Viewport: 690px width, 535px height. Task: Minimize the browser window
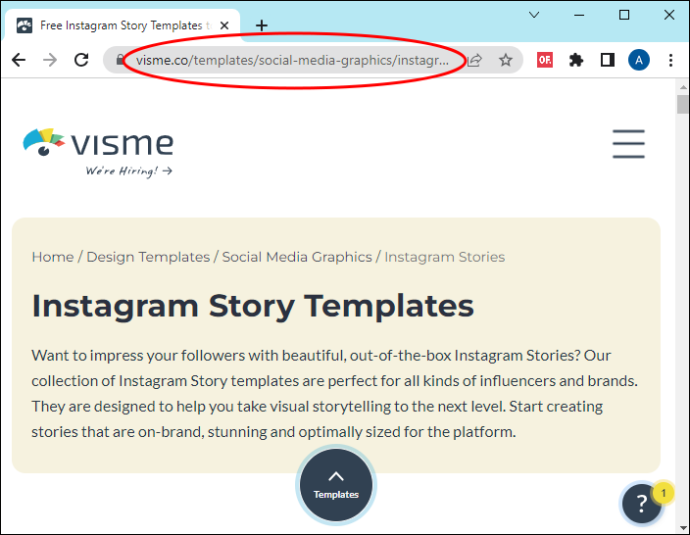click(579, 15)
